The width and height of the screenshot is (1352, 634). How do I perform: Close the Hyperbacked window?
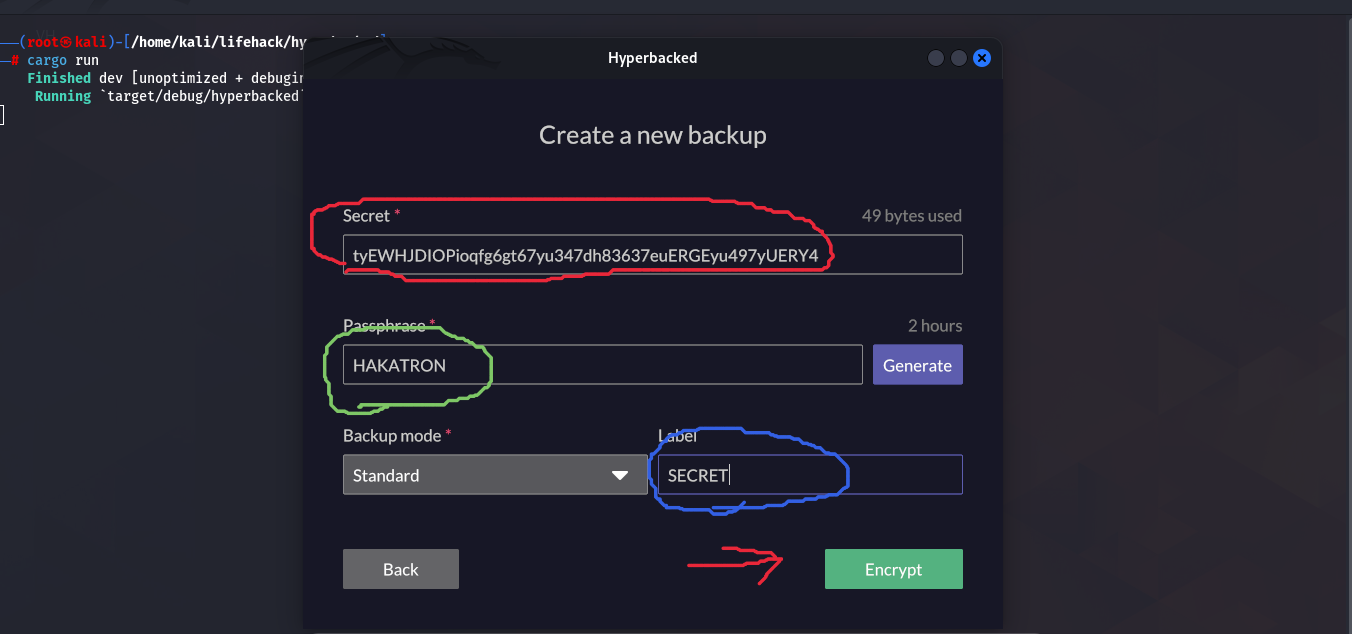[x=982, y=58]
